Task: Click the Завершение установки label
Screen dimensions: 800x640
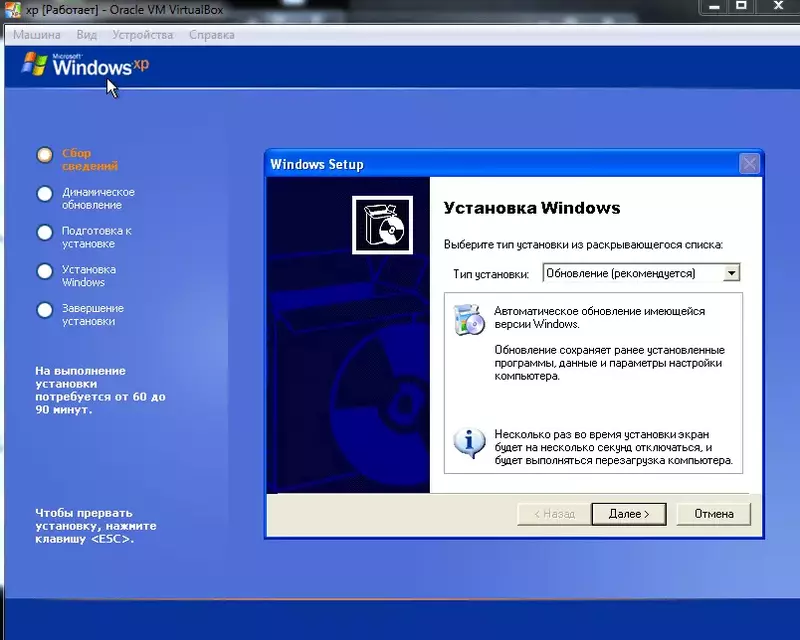Action: coord(93,315)
